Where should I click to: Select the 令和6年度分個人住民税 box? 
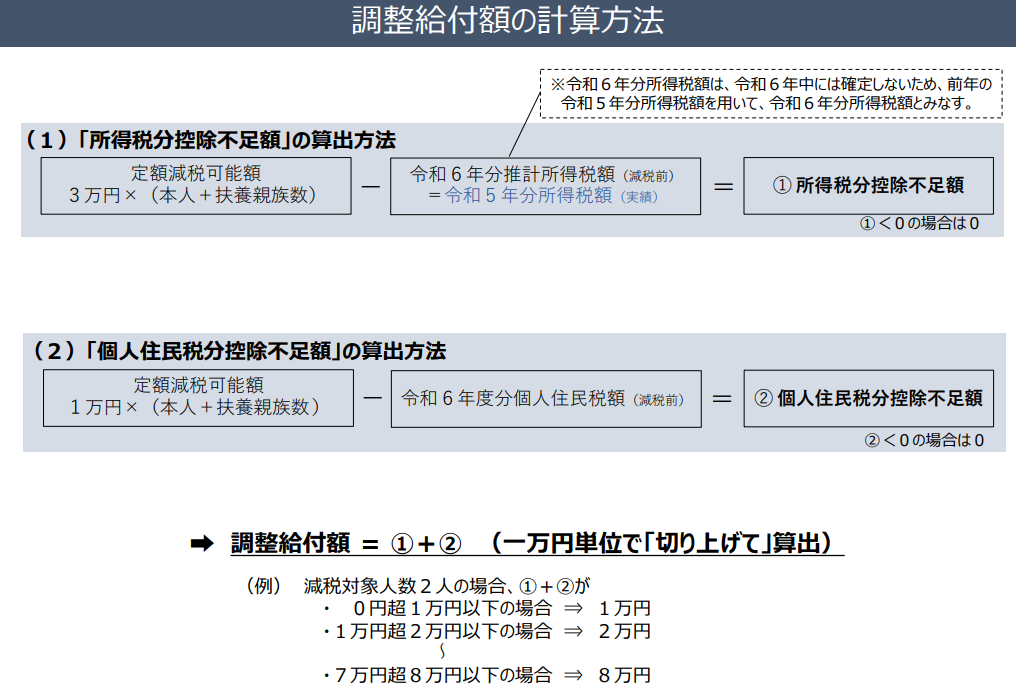pos(543,398)
